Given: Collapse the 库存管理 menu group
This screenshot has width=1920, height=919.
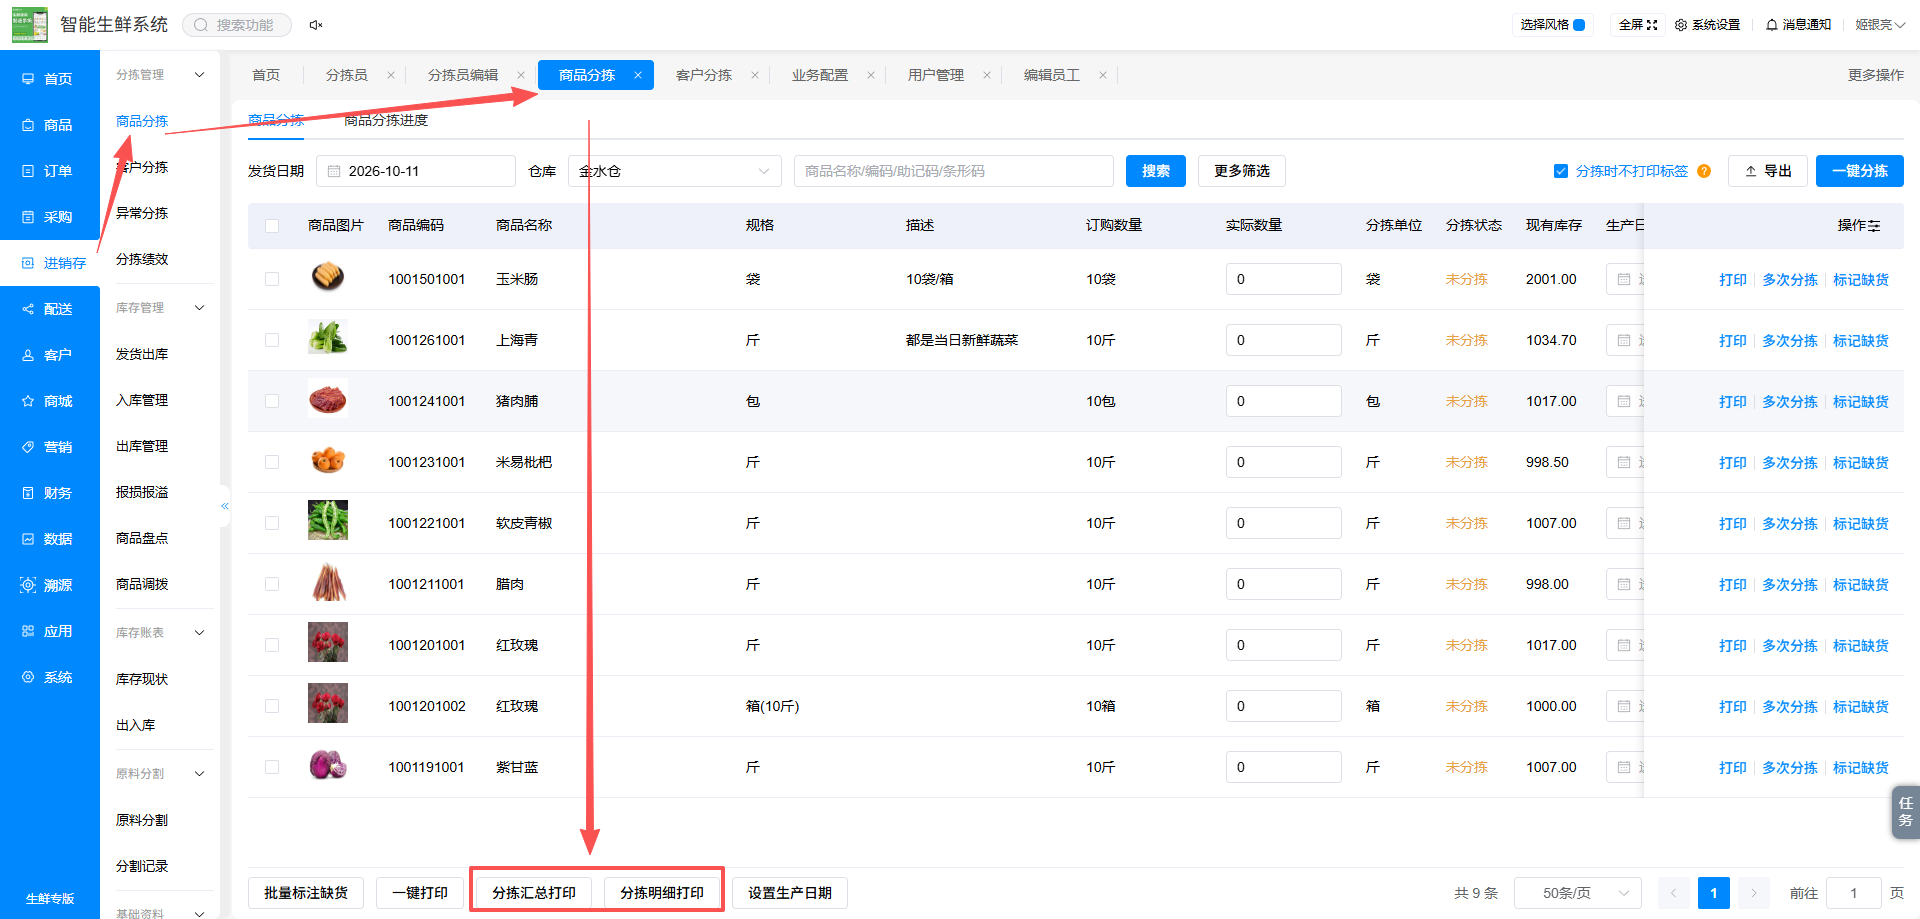Looking at the screenshot, I should [x=199, y=308].
